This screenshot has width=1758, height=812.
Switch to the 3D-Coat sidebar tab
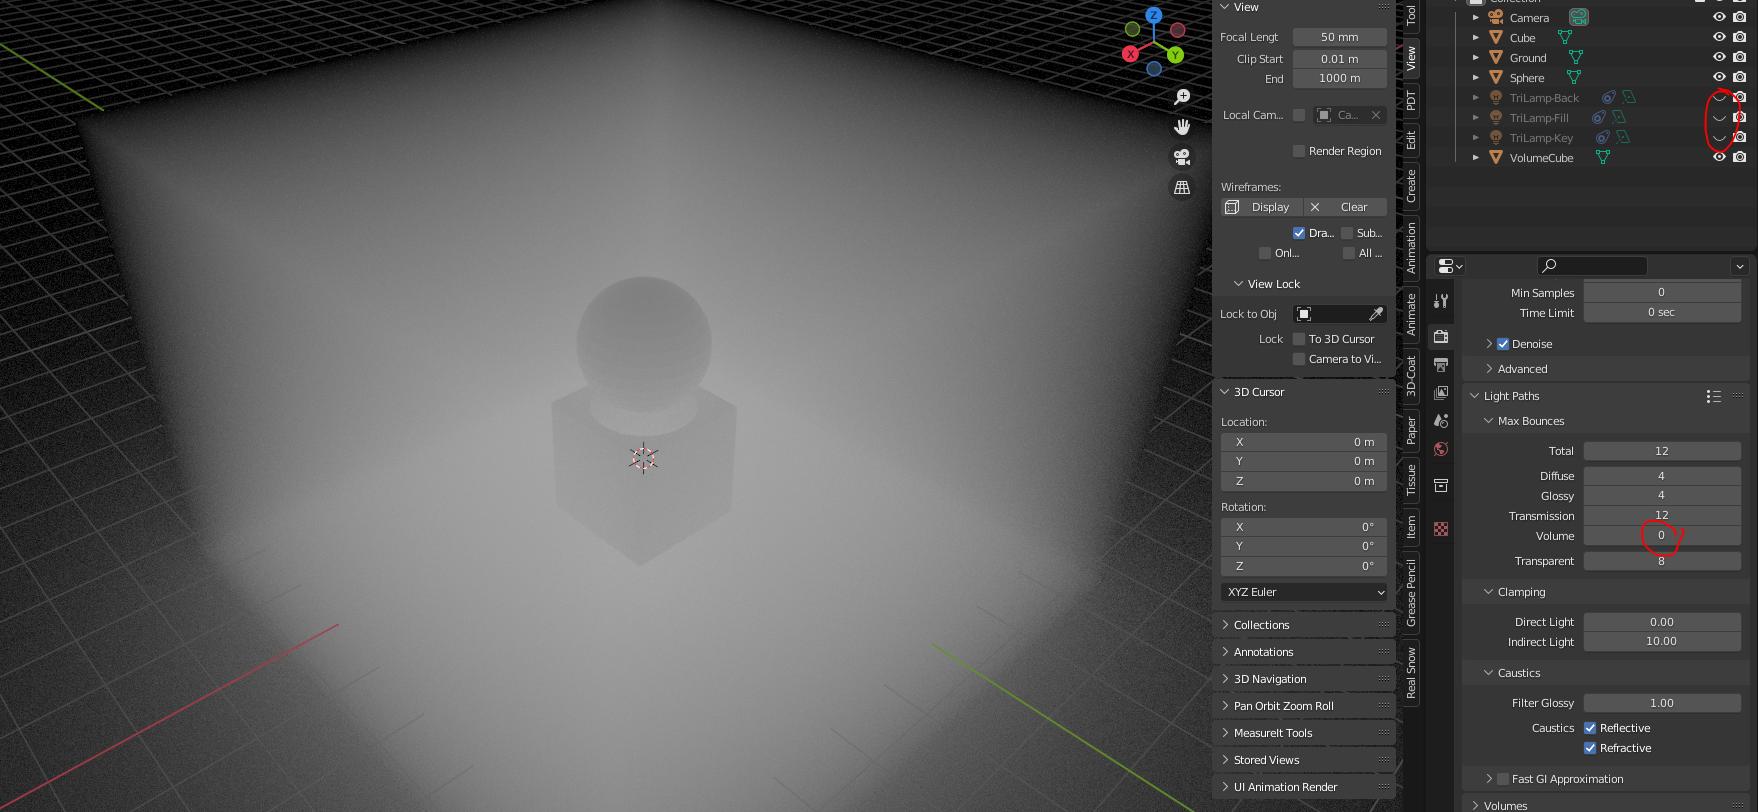pos(1411,375)
